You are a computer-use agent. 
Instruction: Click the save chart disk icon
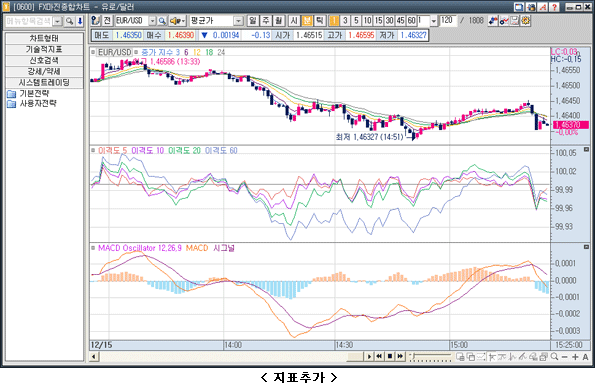[x=515, y=21]
